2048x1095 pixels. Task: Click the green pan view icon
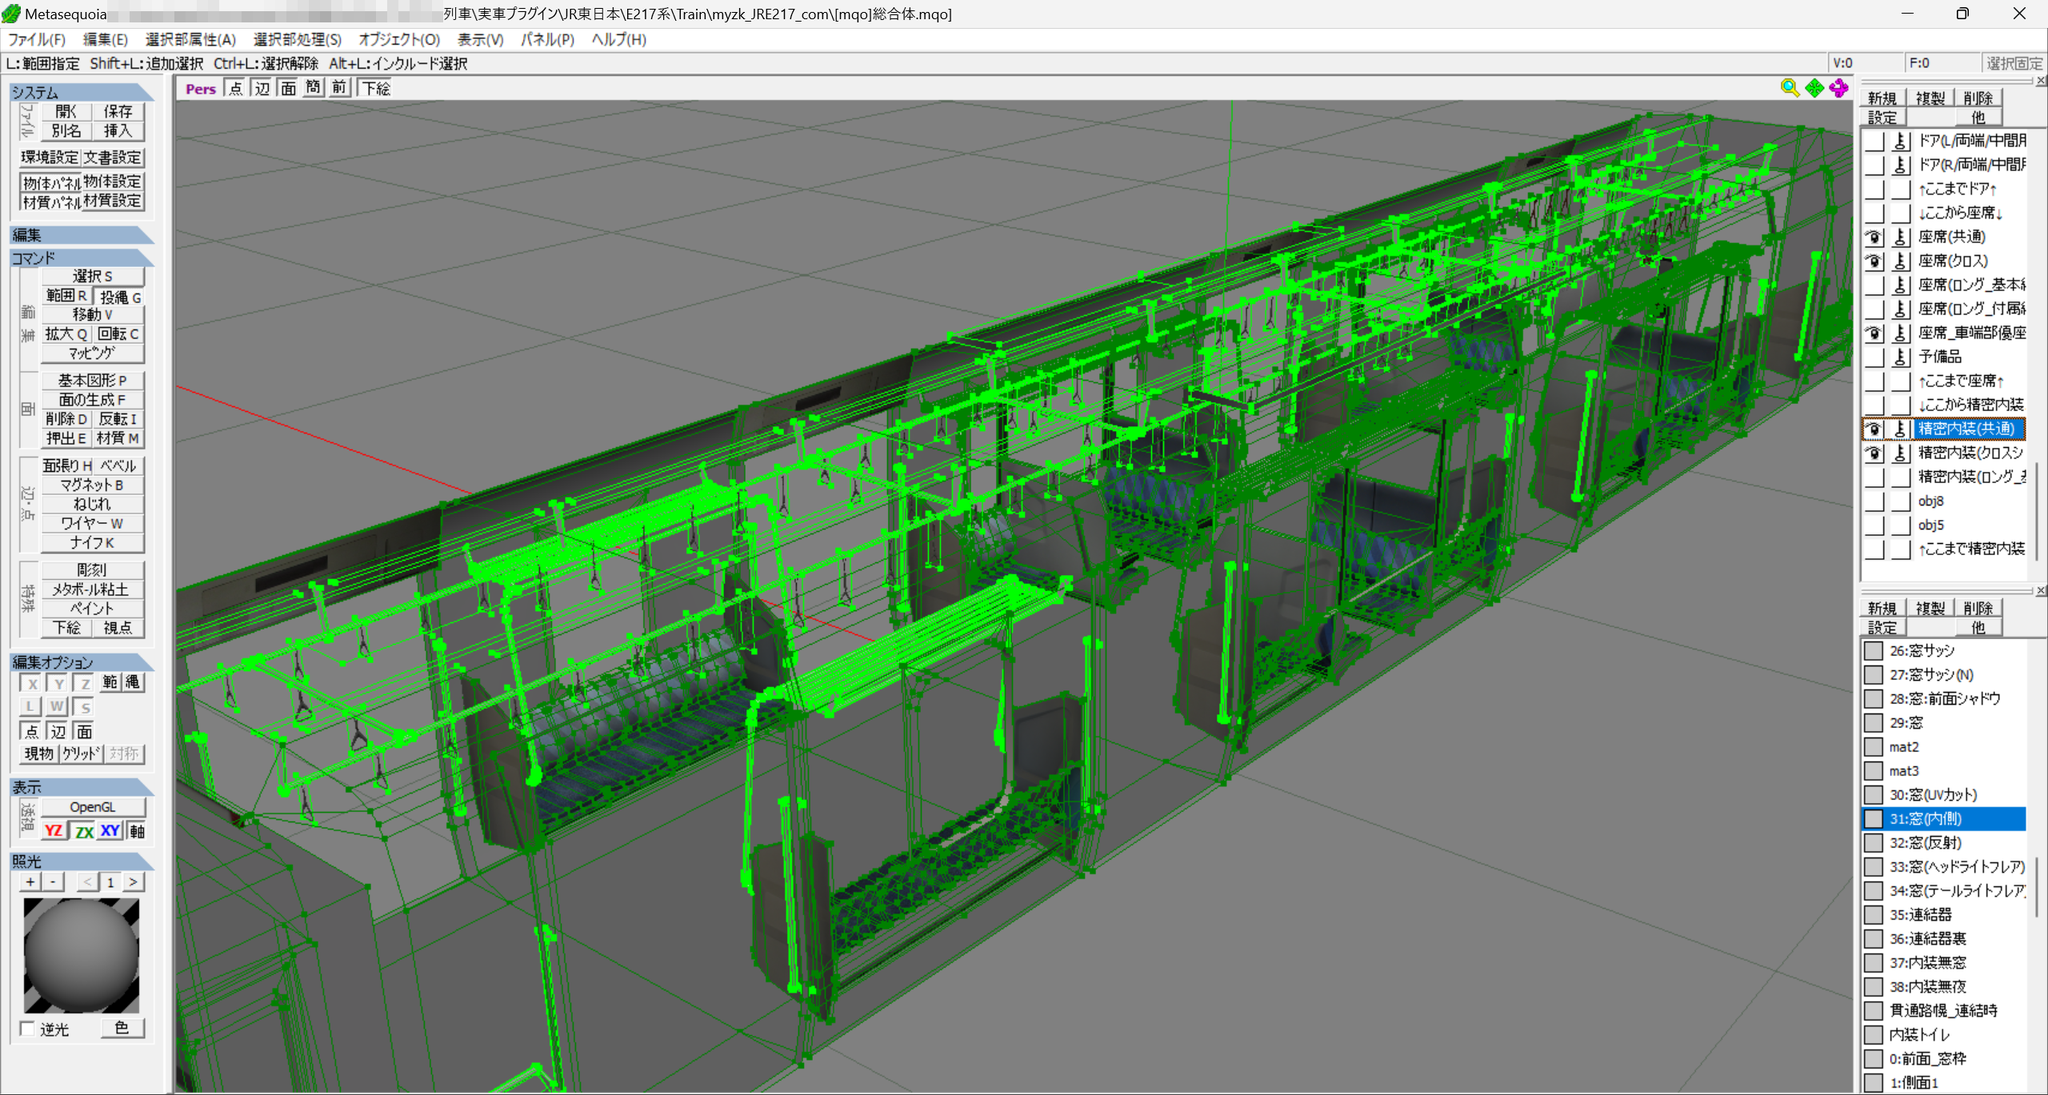pyautogui.click(x=1815, y=88)
